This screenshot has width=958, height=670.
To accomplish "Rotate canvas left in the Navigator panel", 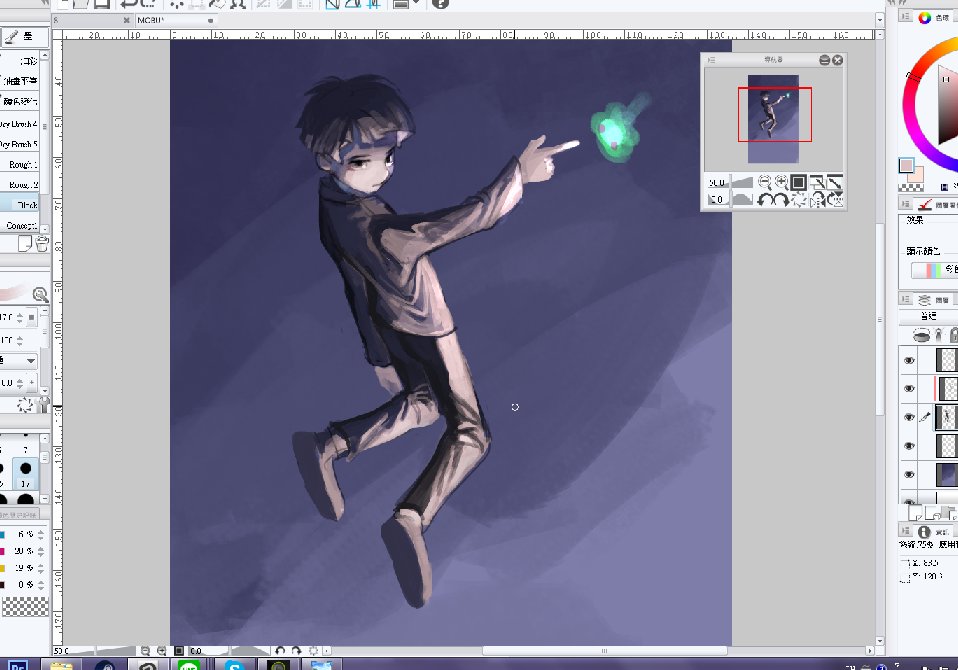I will coord(764,199).
